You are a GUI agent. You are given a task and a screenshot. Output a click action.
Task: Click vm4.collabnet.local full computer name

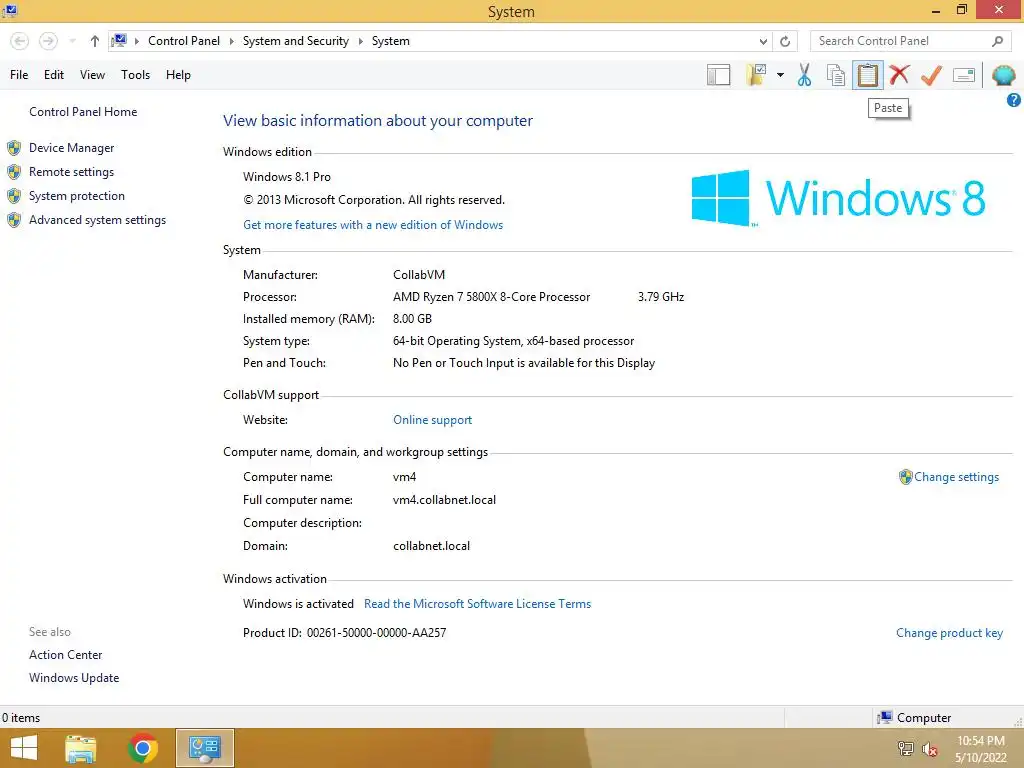(x=444, y=500)
